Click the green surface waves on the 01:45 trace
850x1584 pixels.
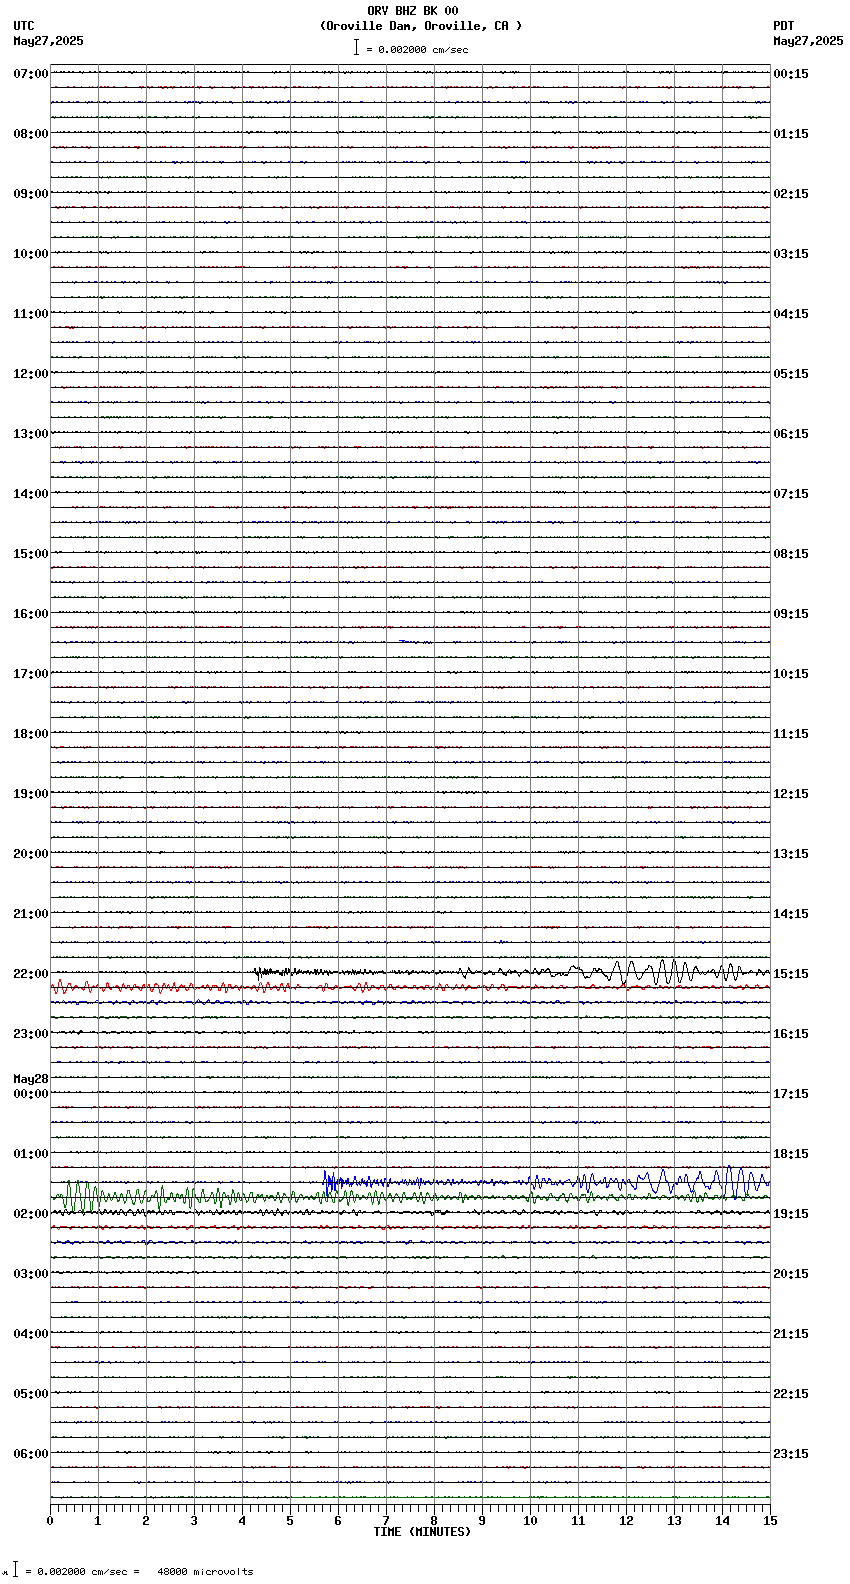coord(80,1195)
